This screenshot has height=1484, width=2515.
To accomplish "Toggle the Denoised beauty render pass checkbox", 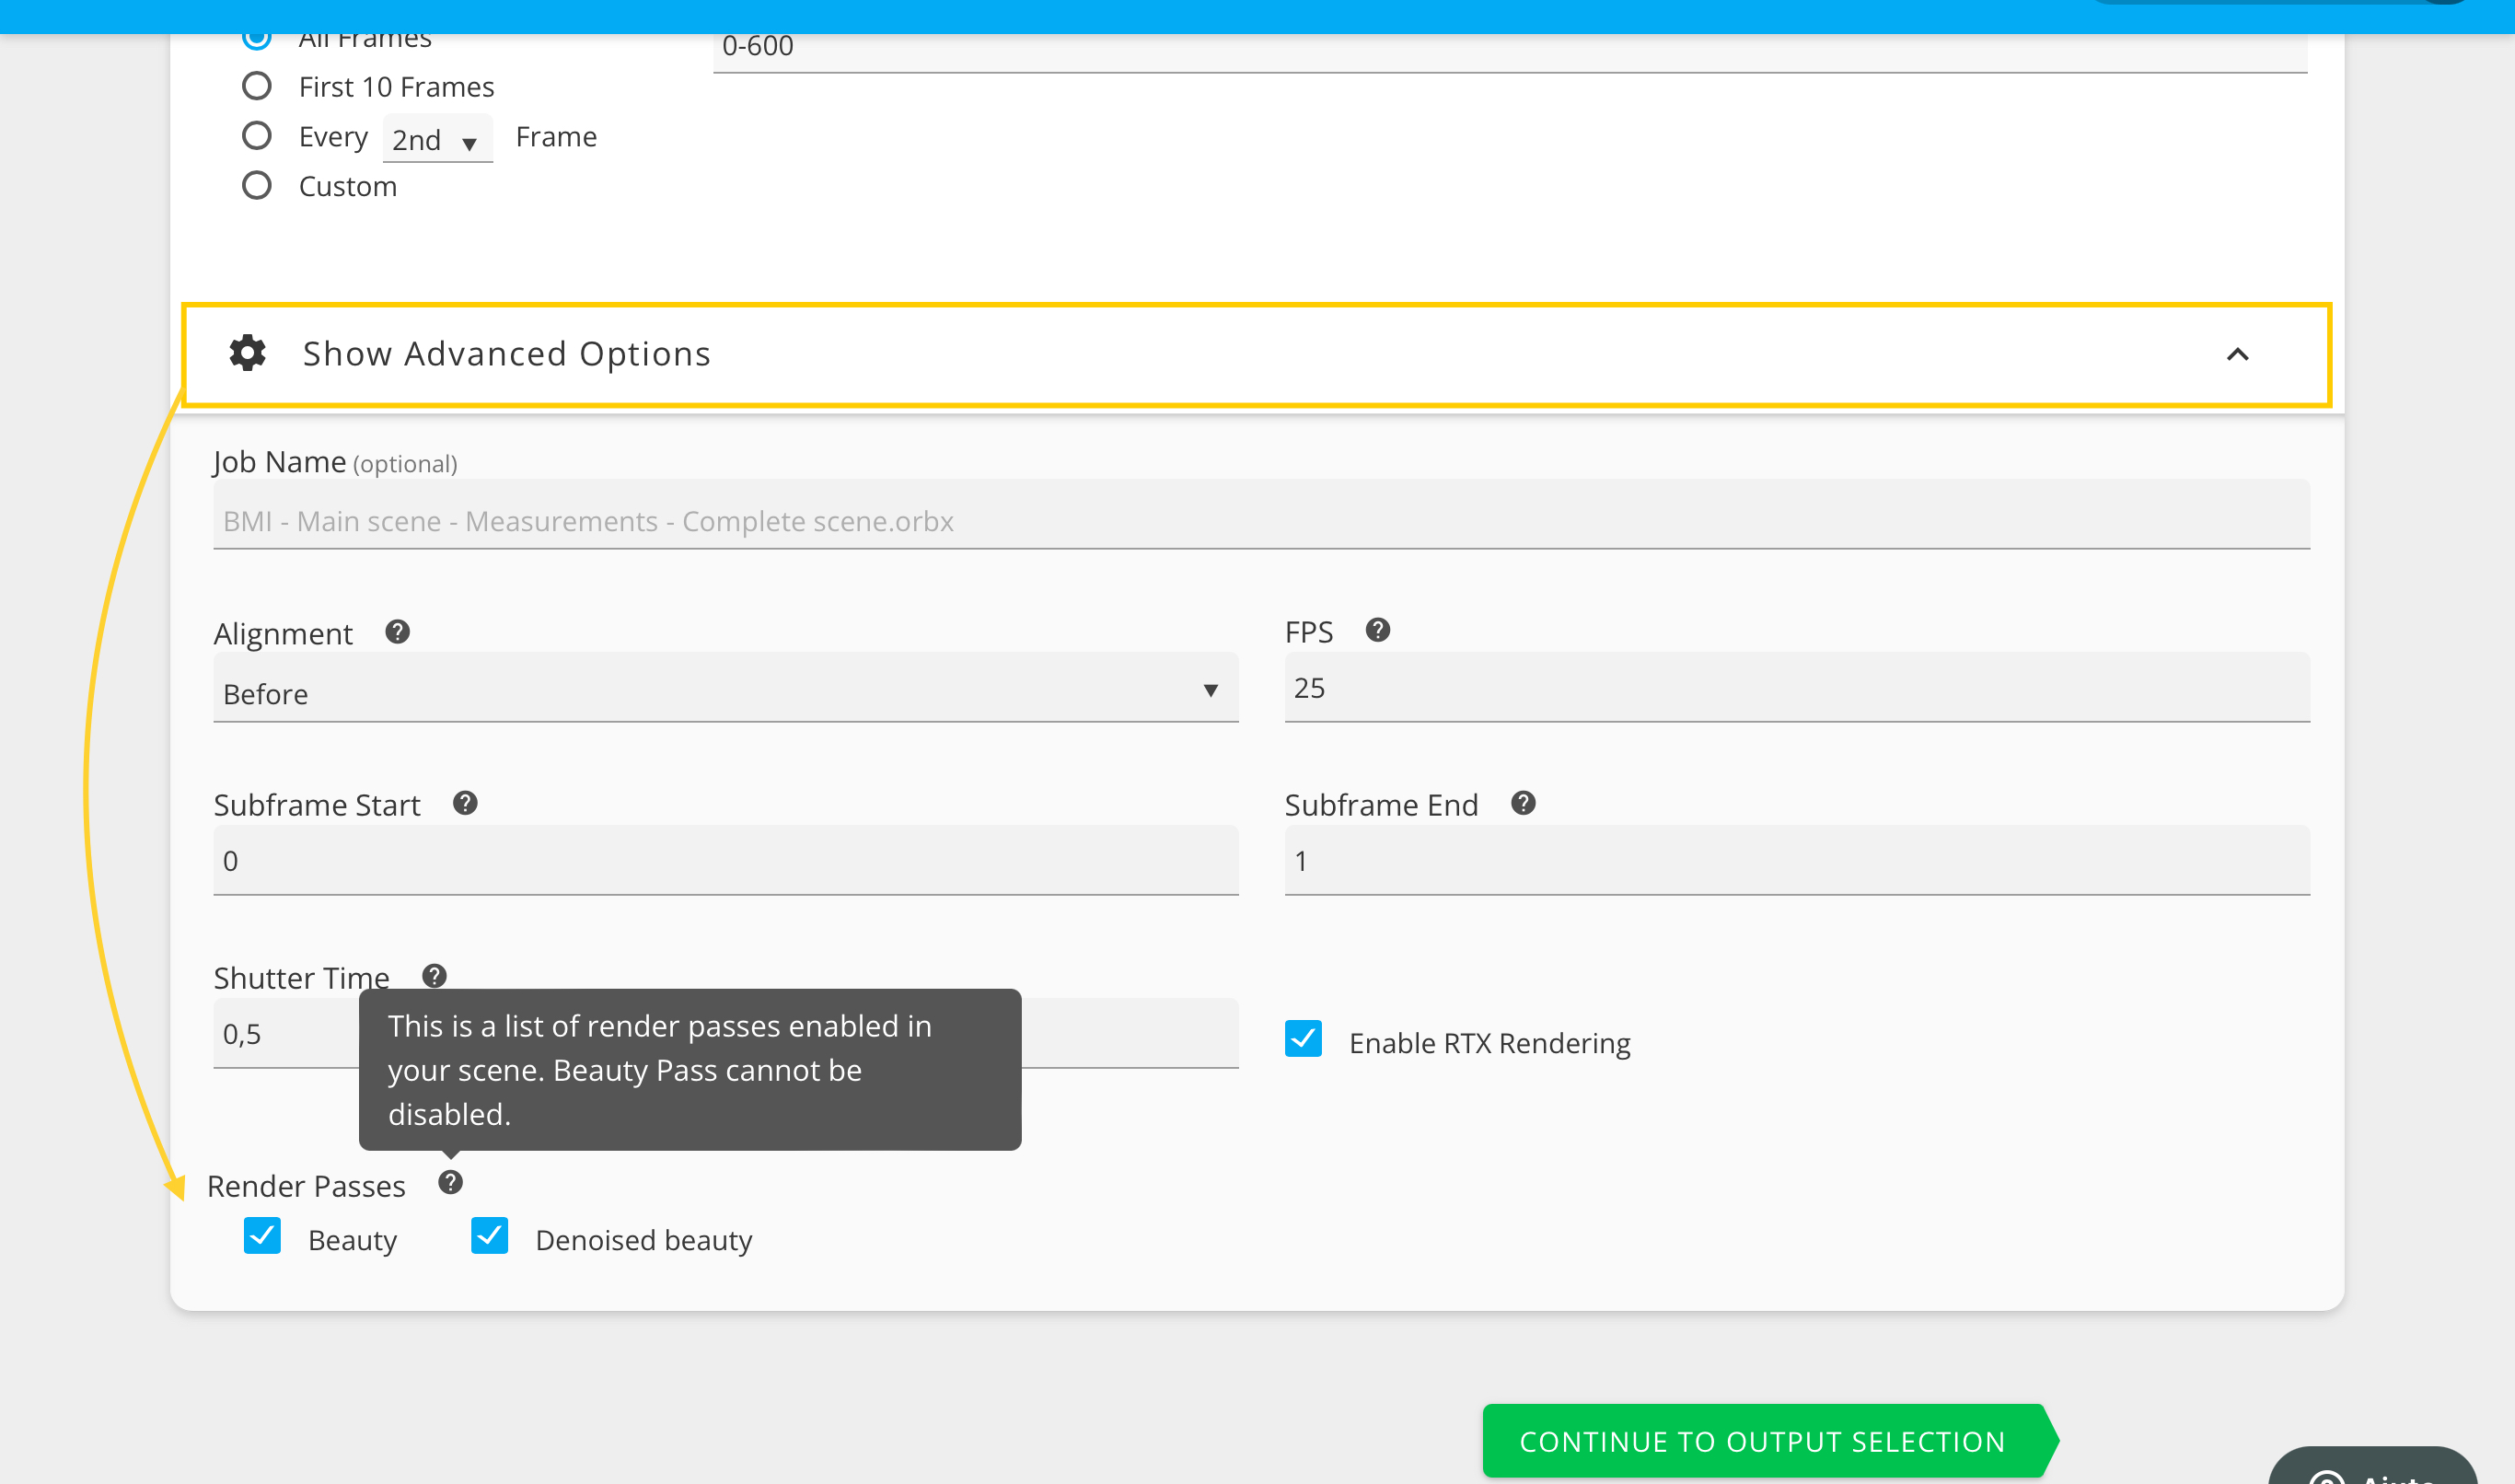I will click(490, 1237).
